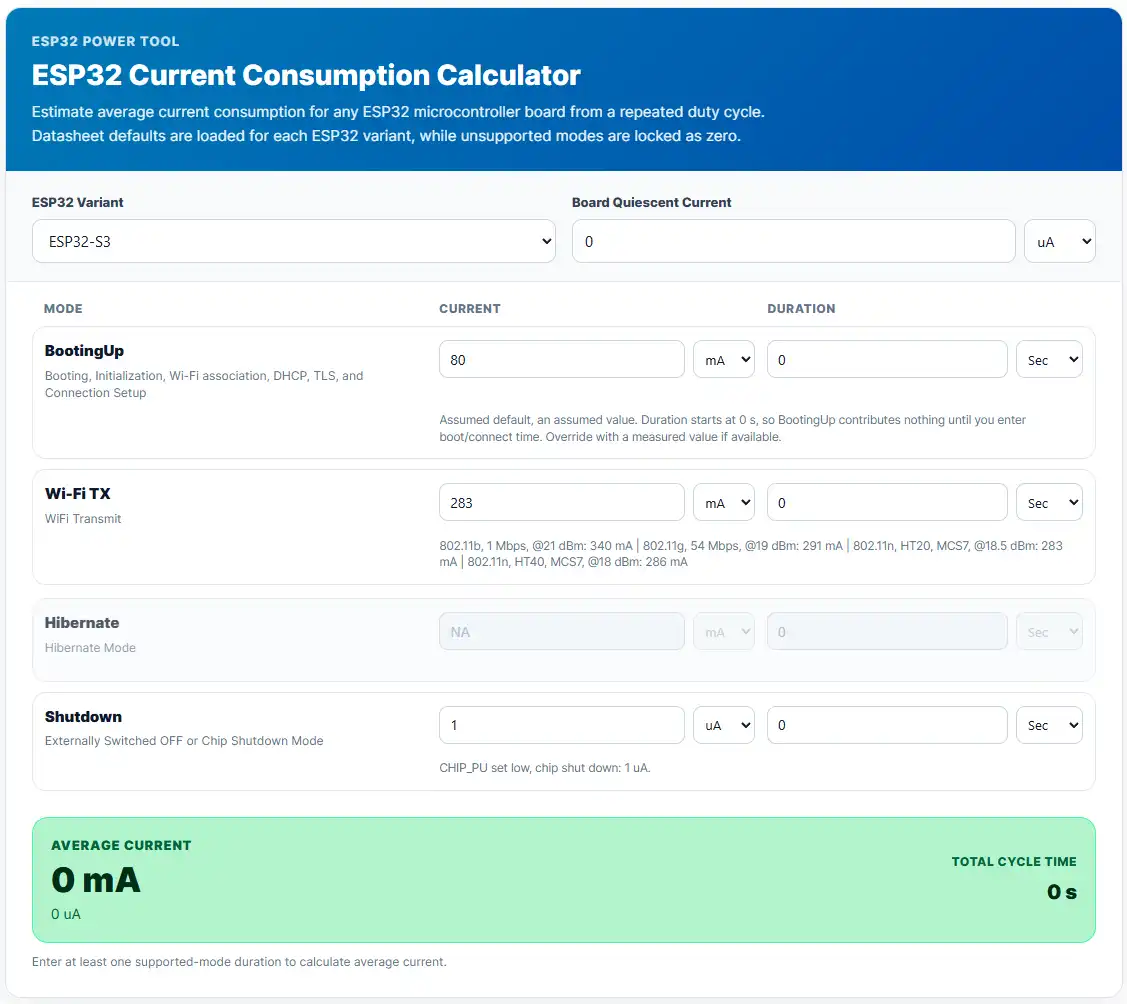The width and height of the screenshot is (1127, 1004).
Task: Click the BootingUp mode heading
Action: pyautogui.click(x=84, y=351)
